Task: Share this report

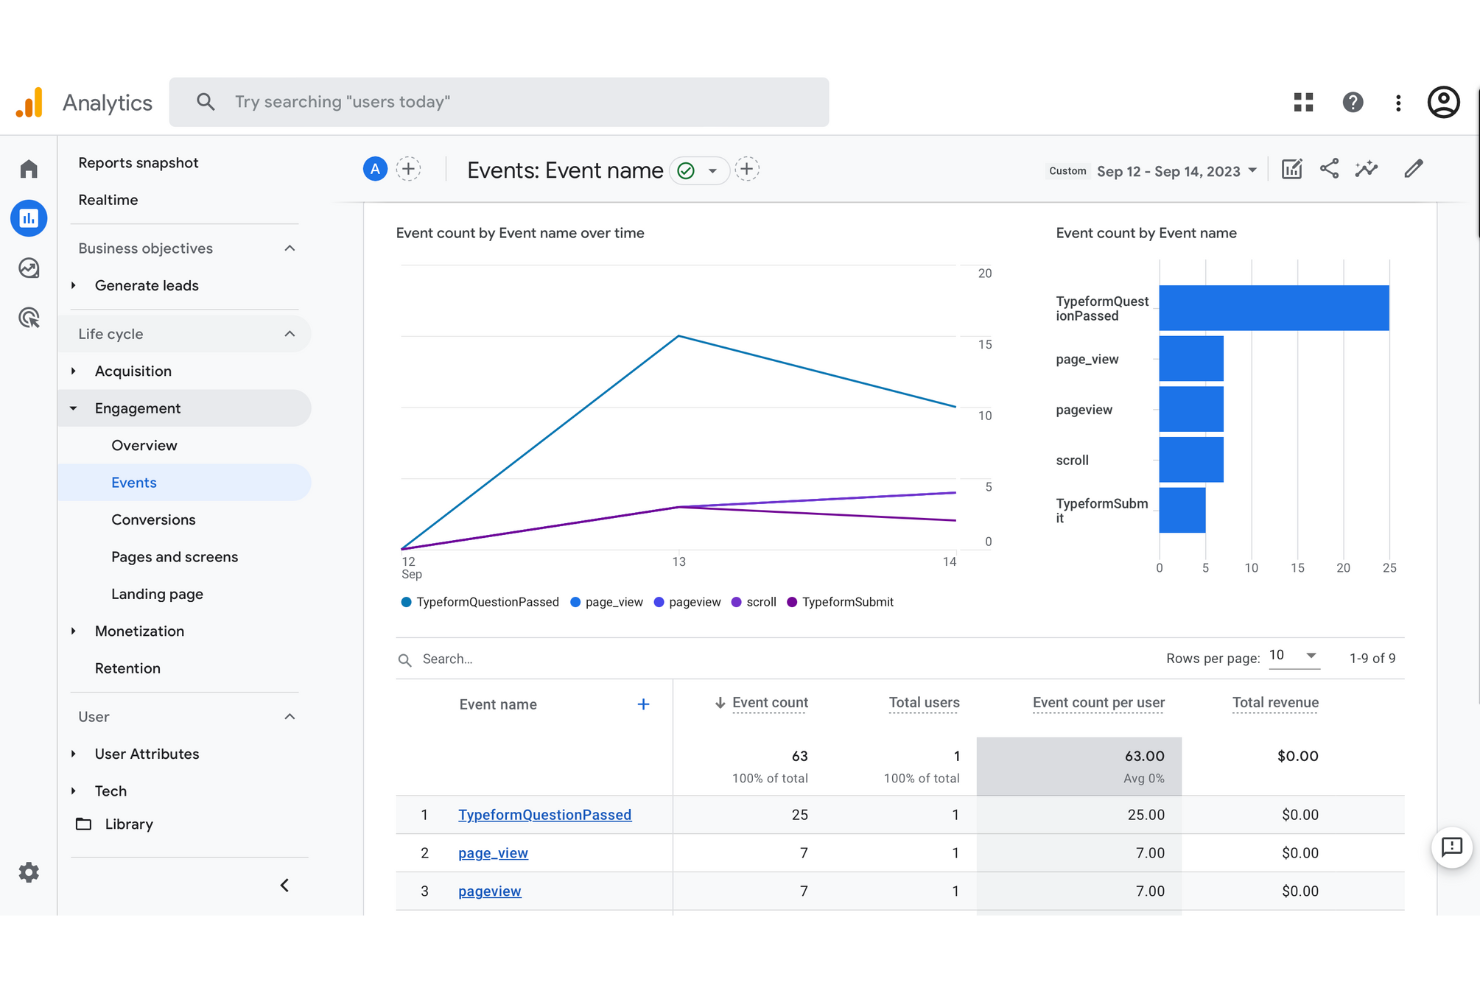Action: [x=1329, y=169]
